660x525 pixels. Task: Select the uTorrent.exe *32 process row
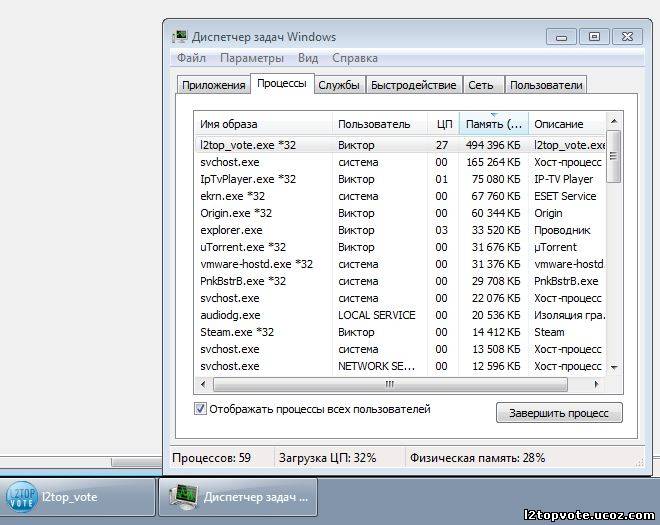click(x=243, y=247)
